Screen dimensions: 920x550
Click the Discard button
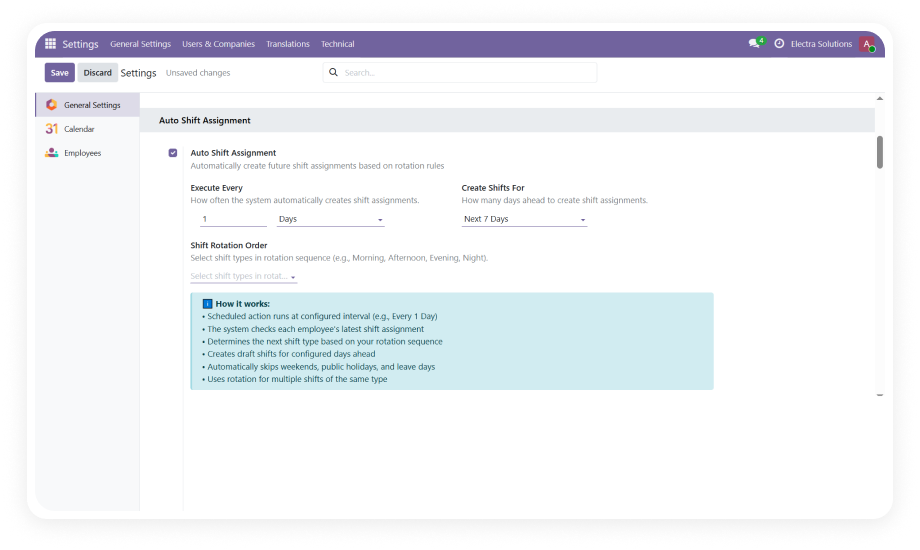97,72
